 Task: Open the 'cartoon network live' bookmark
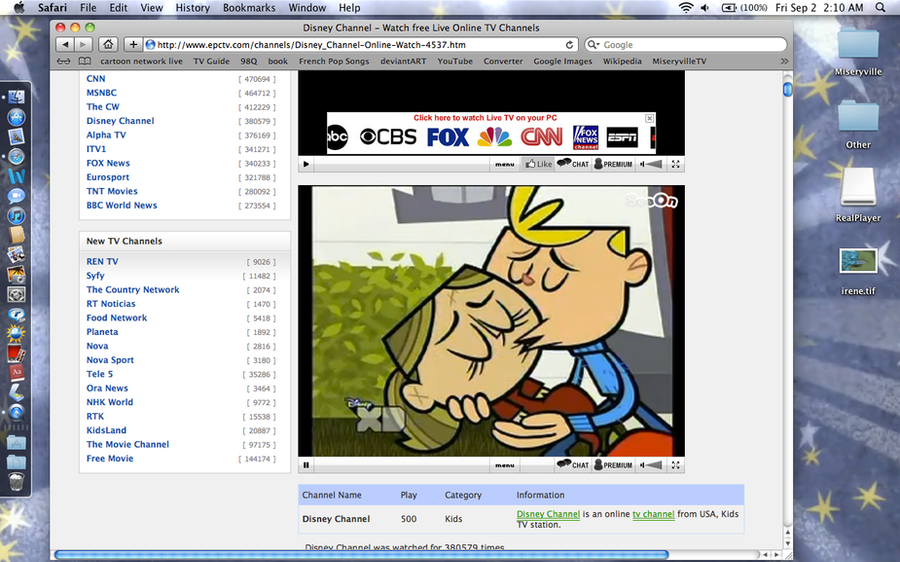141,61
